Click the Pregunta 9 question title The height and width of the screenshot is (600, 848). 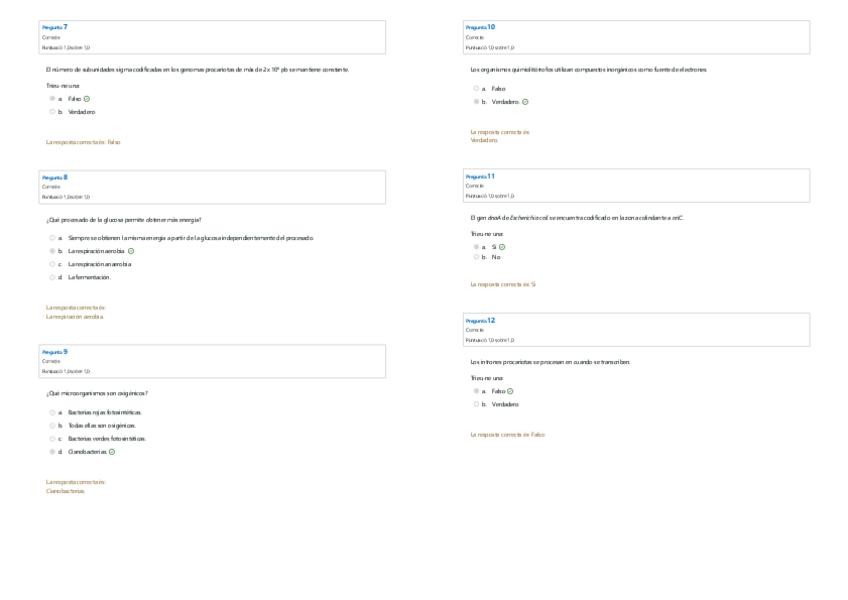pyautogui.click(x=55, y=352)
